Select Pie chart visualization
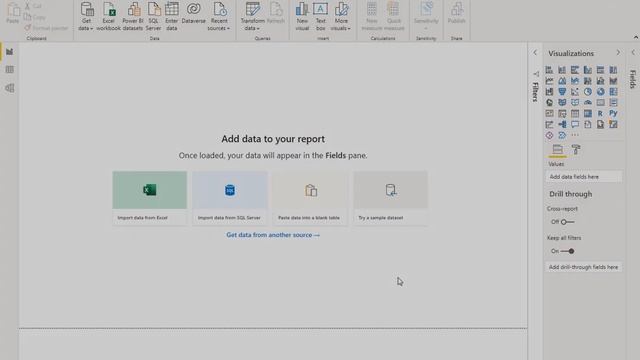640x360 pixels. point(587,92)
